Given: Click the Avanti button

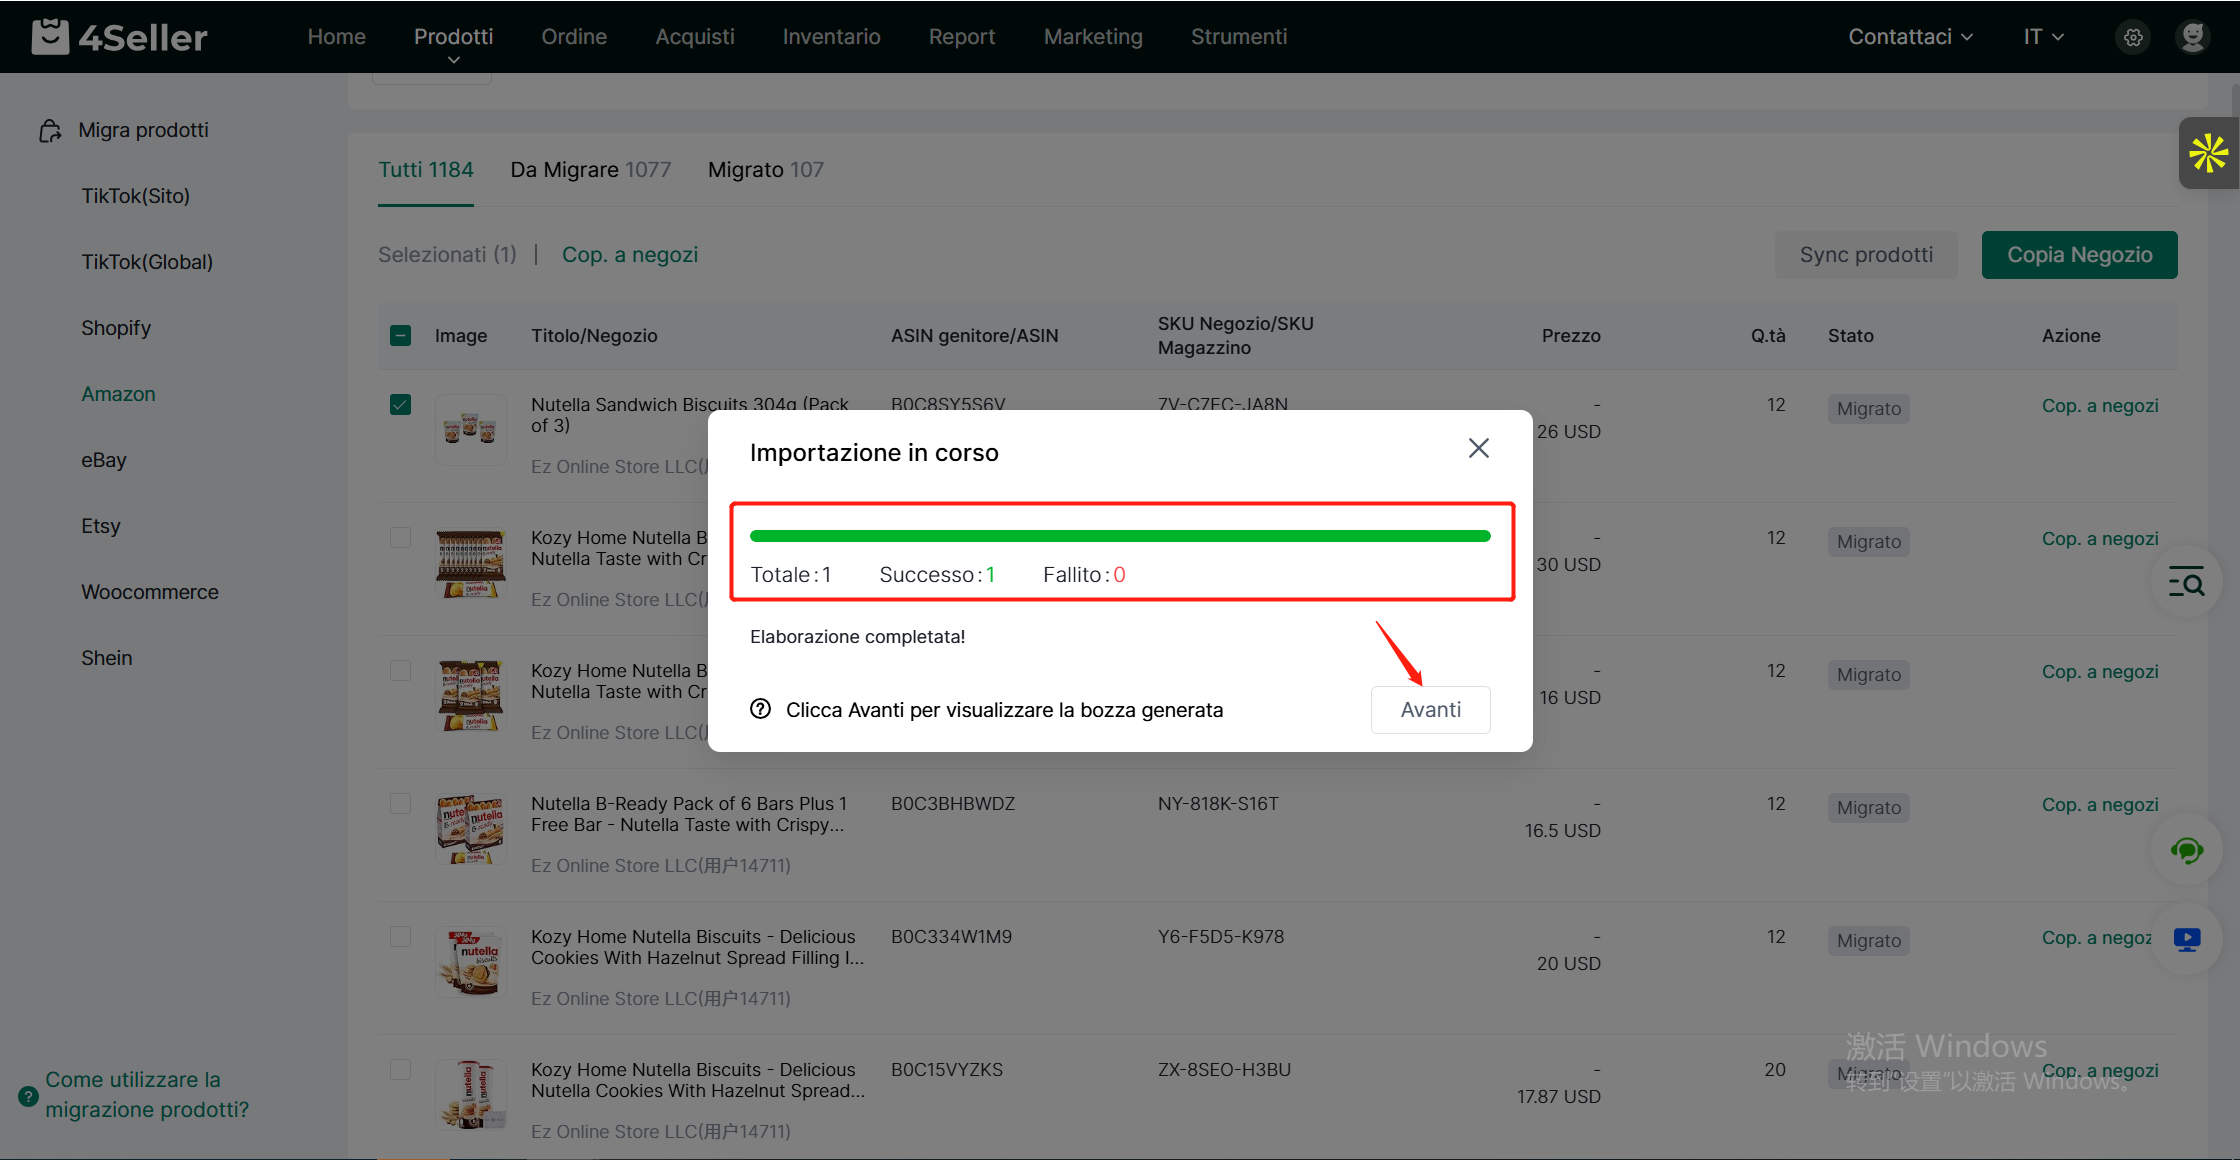Looking at the screenshot, I should (x=1431, y=709).
